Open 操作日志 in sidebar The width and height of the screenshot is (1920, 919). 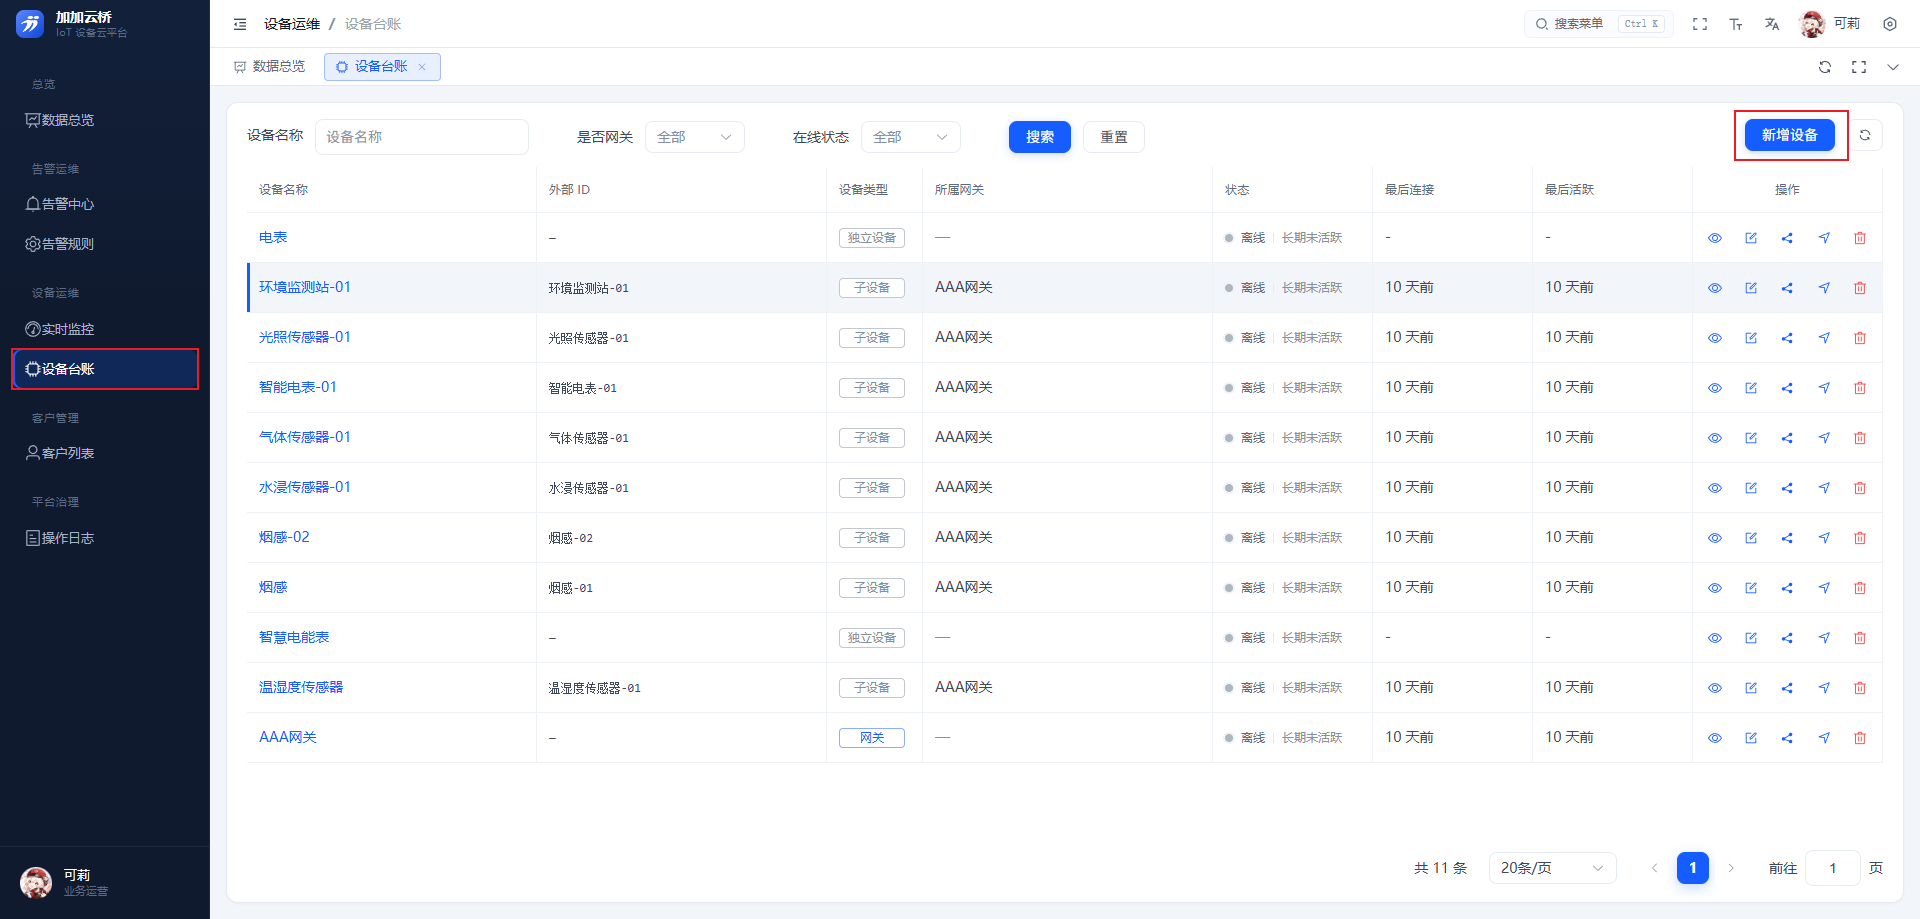[105, 538]
